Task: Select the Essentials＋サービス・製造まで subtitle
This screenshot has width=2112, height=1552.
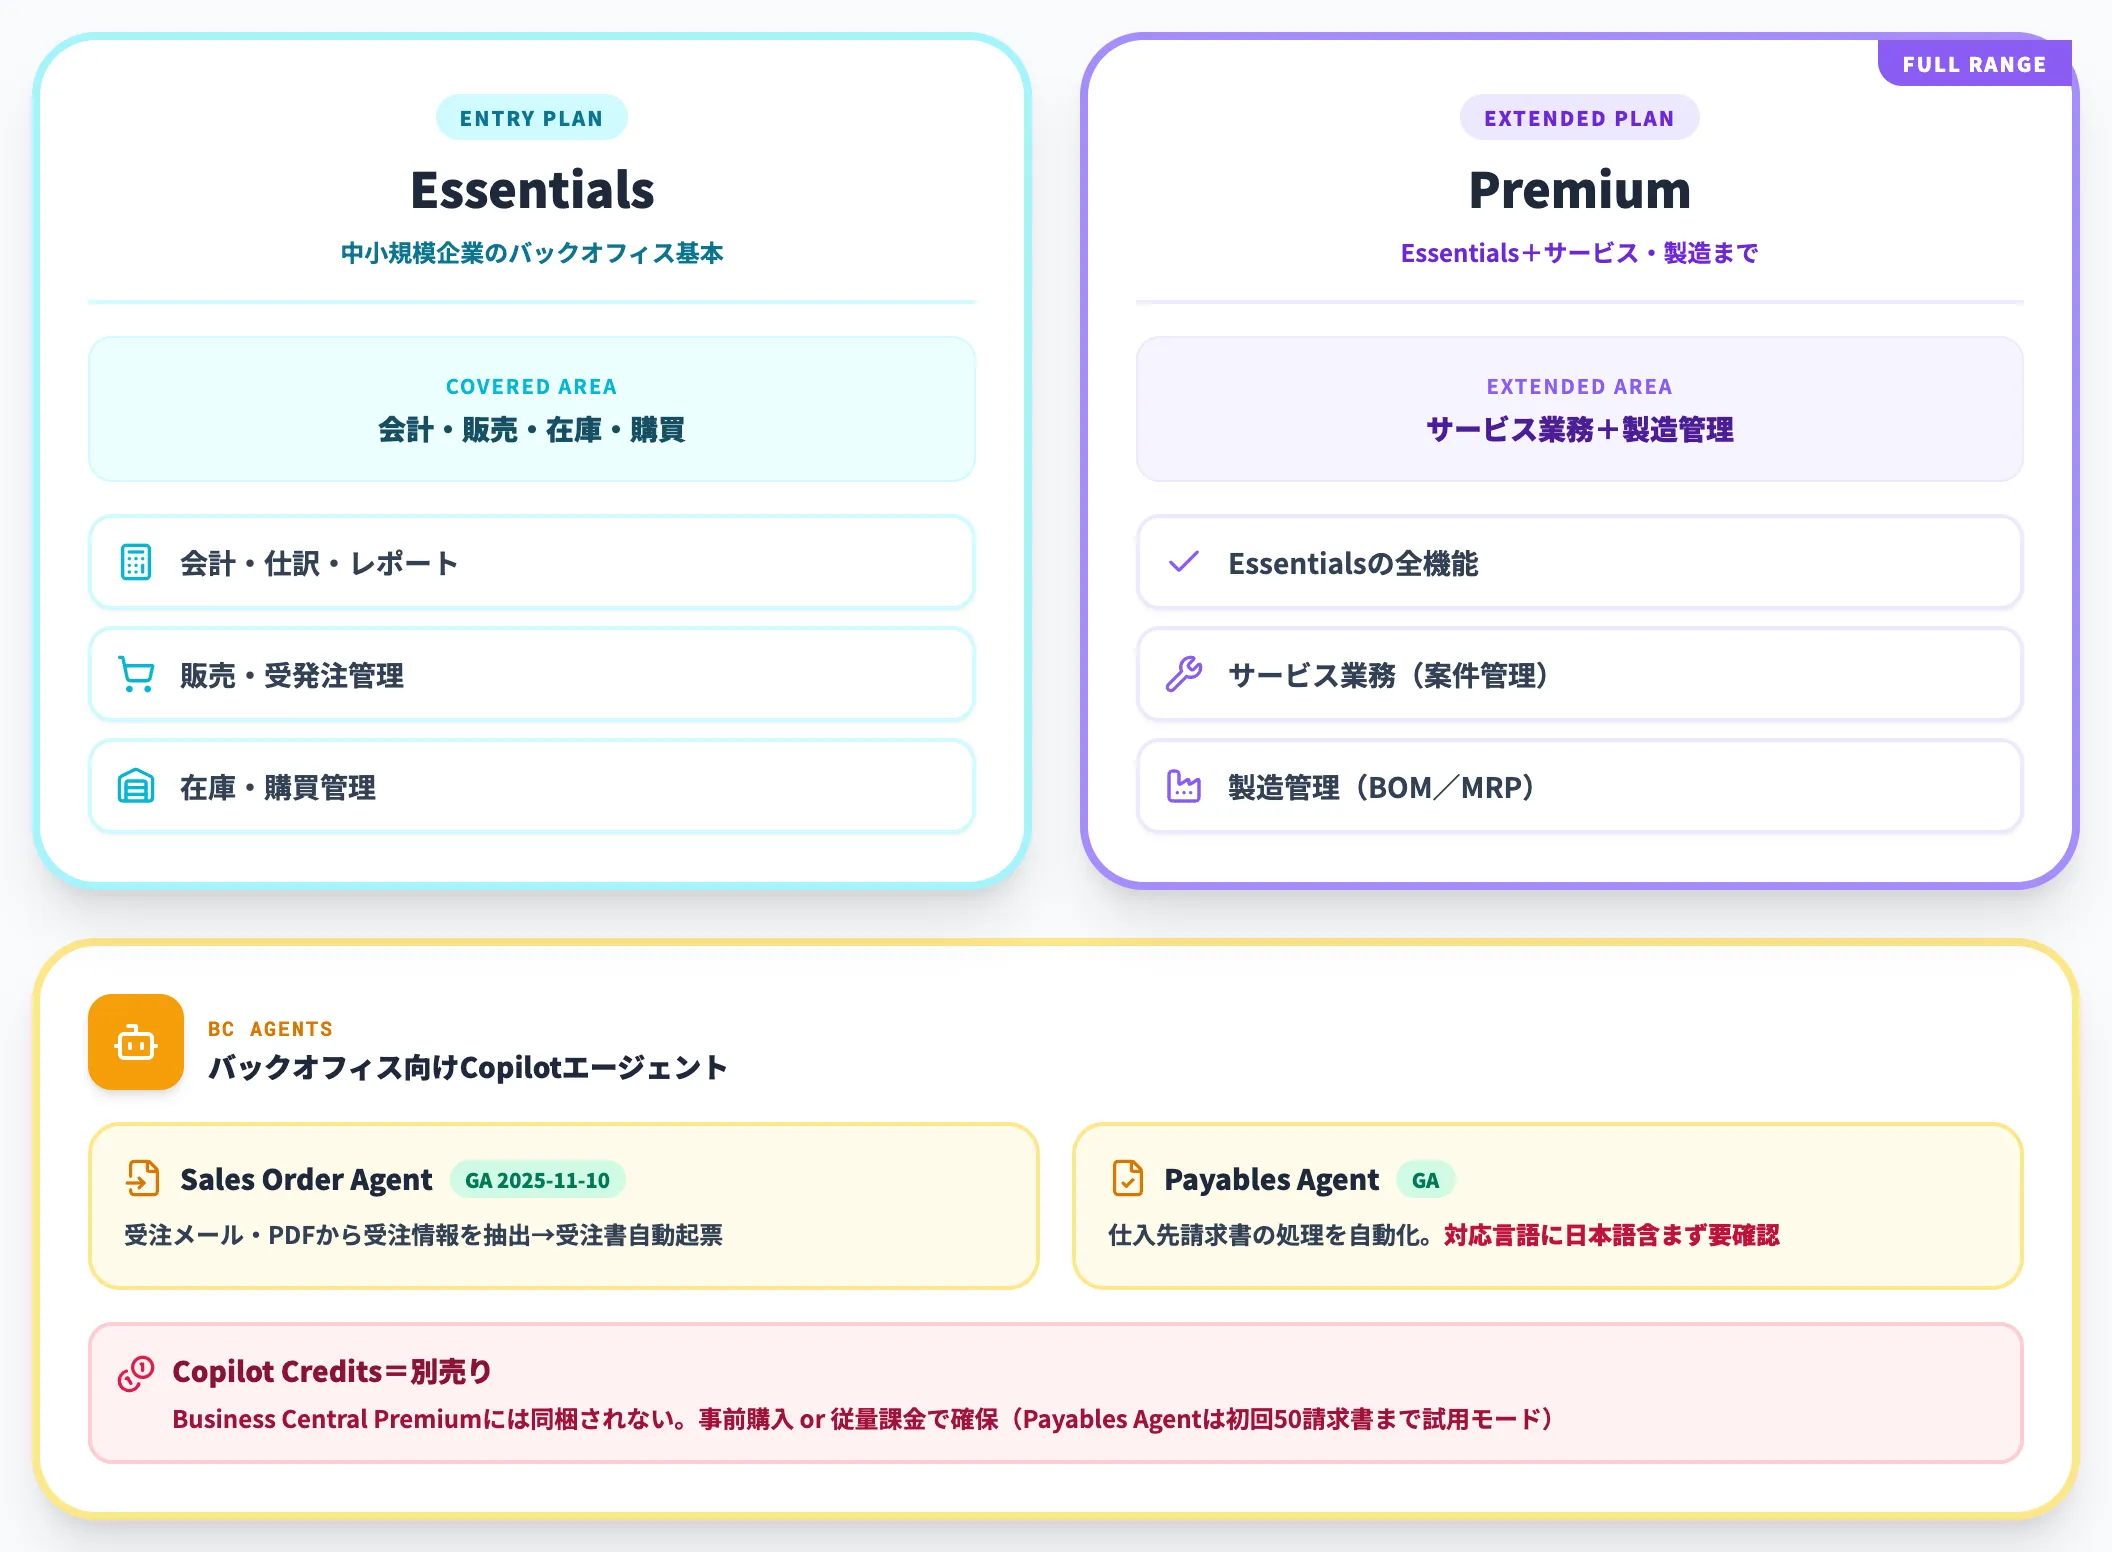Action: pos(1580,253)
